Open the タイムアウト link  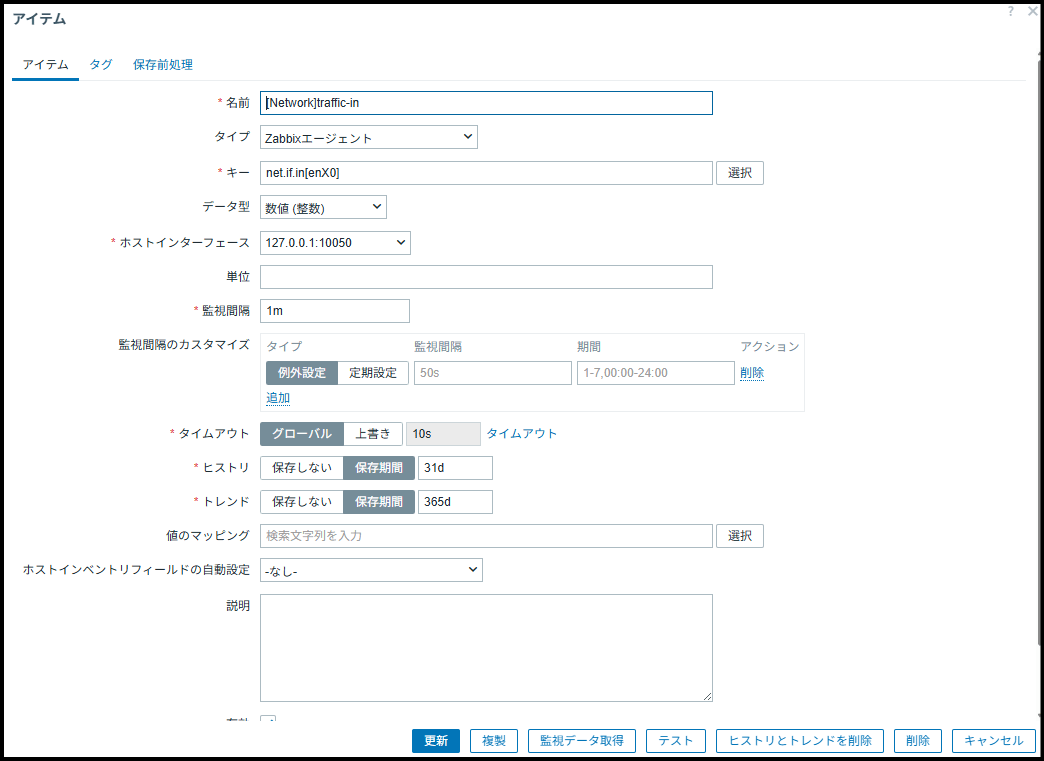(521, 434)
